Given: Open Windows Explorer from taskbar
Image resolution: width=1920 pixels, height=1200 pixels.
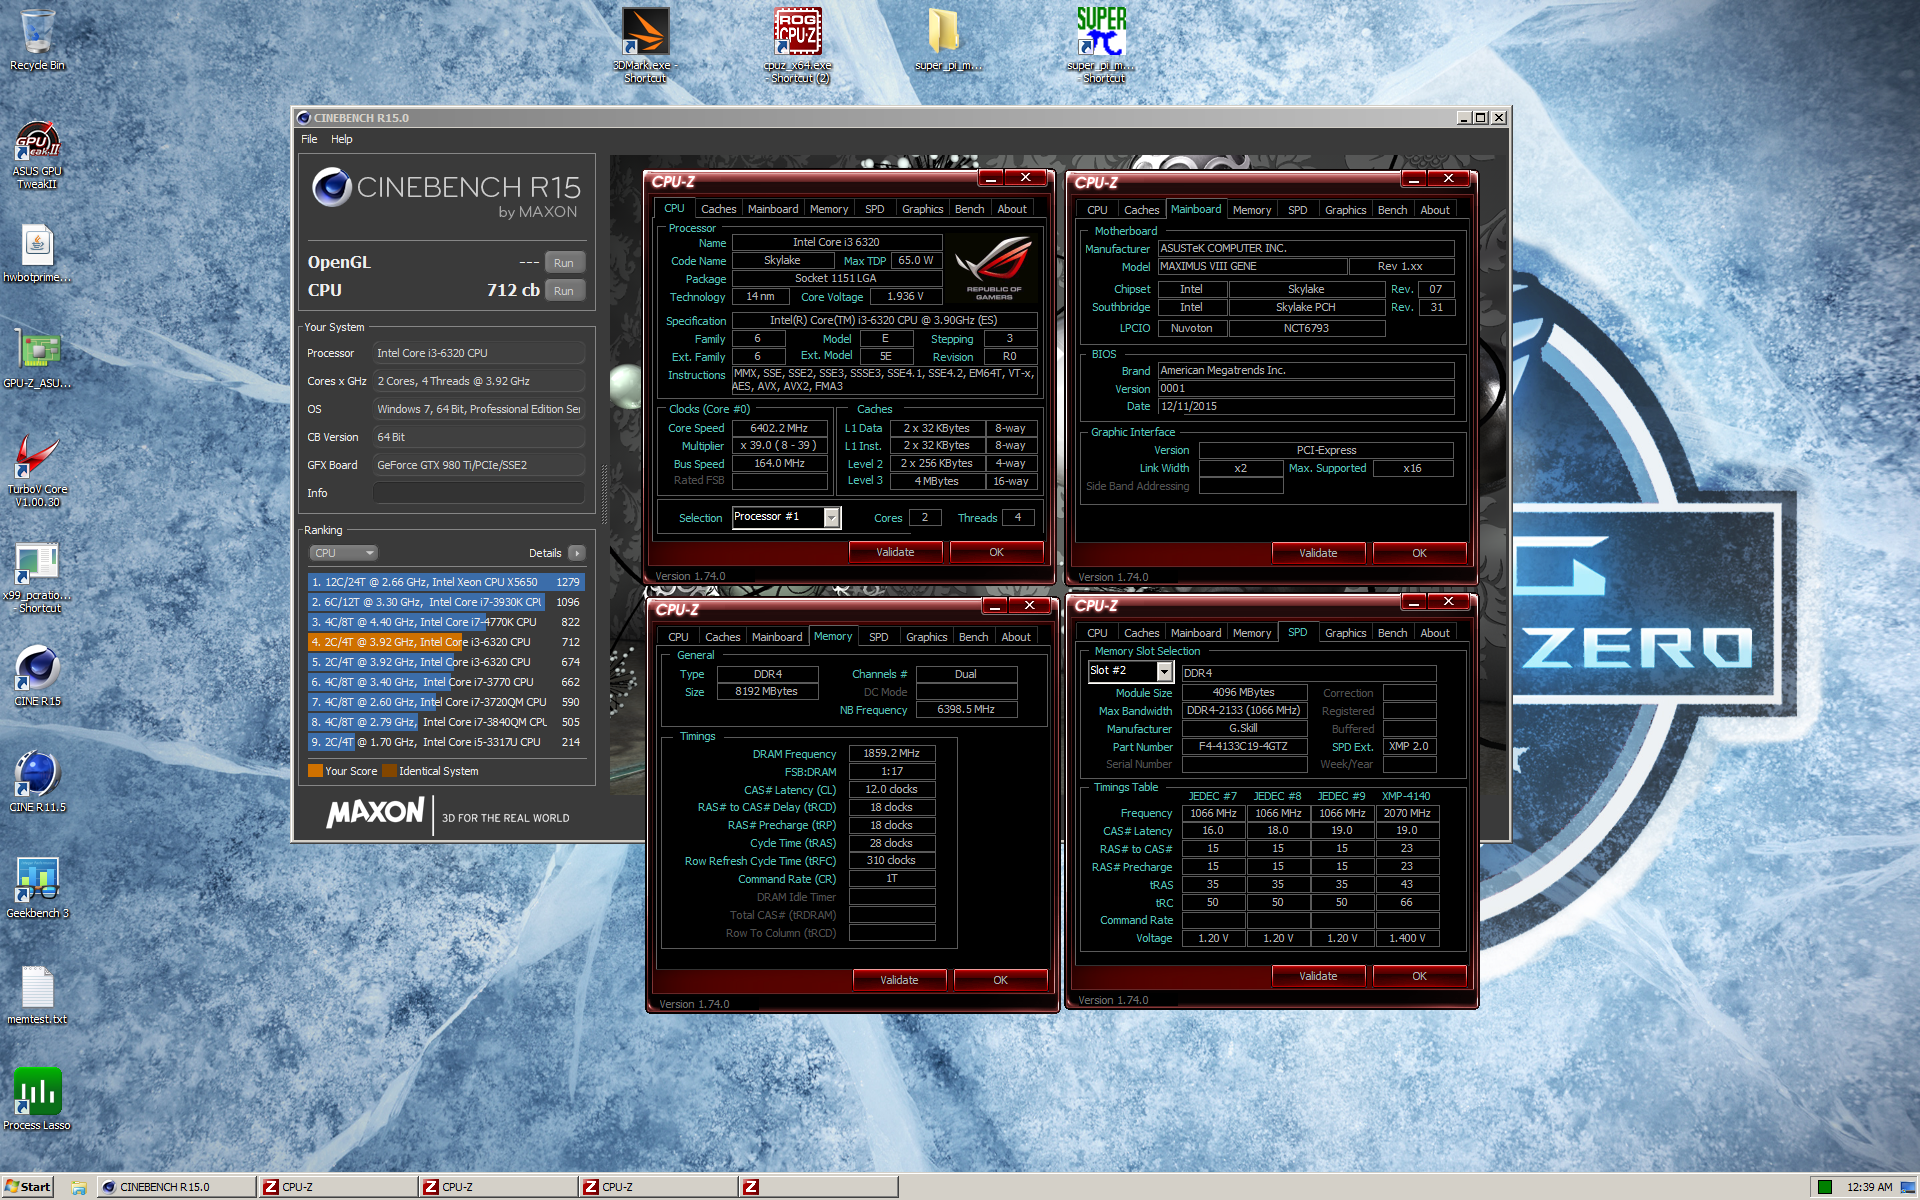Looking at the screenshot, I should coord(78,1187).
